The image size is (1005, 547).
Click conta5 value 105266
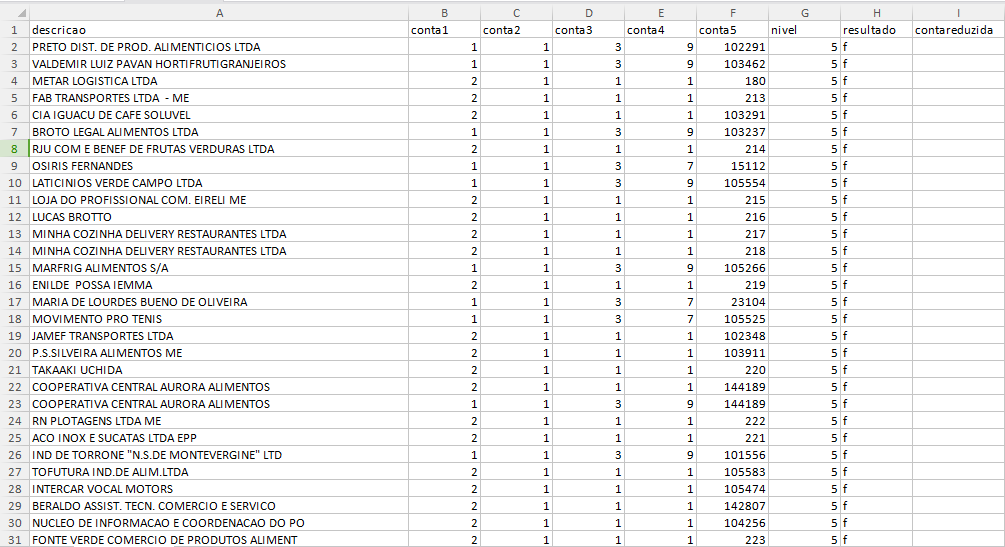click(733, 268)
